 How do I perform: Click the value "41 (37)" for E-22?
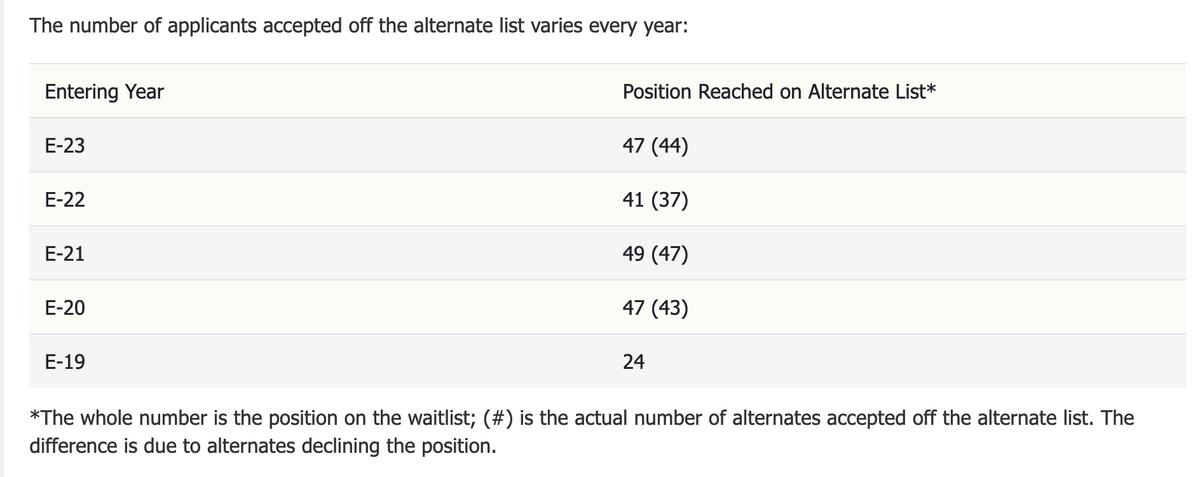[654, 200]
